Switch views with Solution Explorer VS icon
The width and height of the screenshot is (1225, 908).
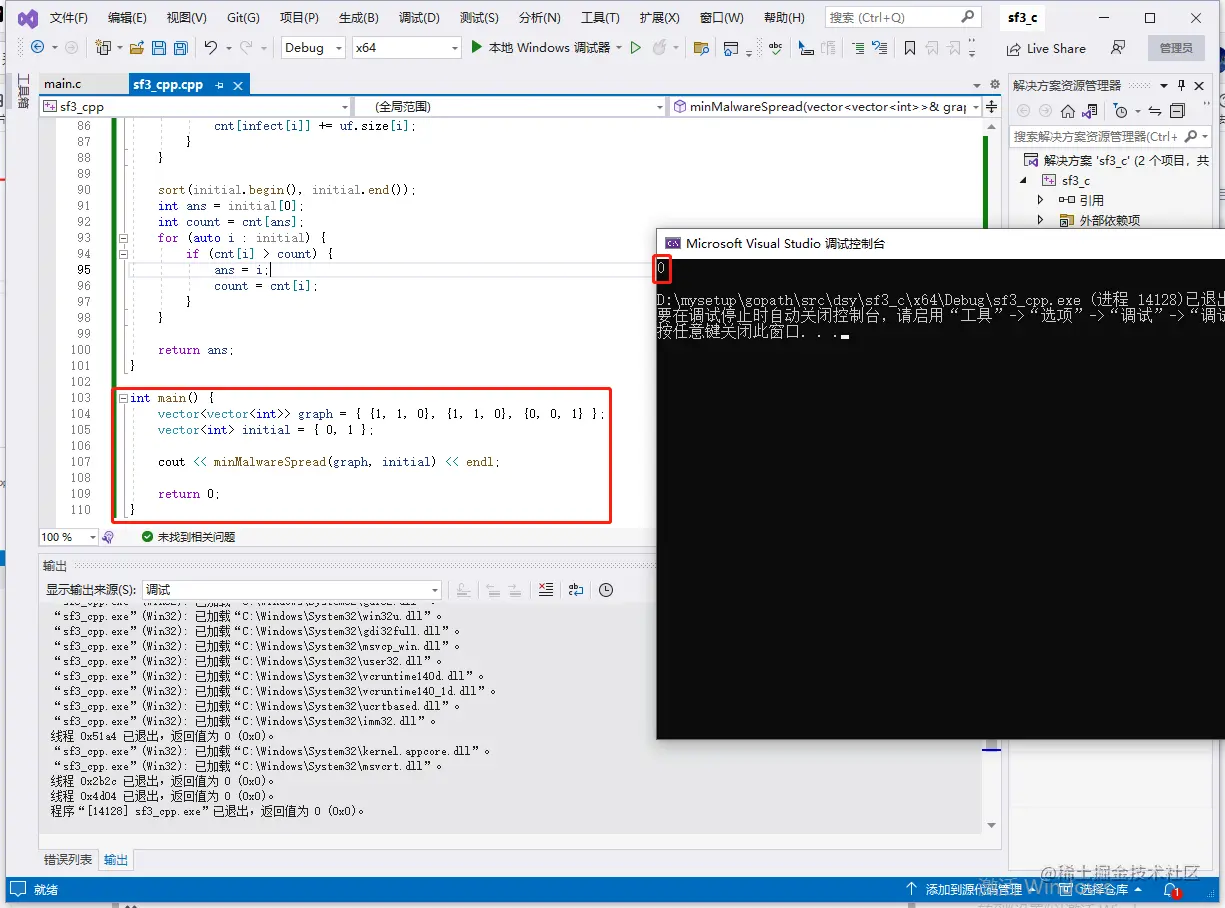coord(1091,111)
